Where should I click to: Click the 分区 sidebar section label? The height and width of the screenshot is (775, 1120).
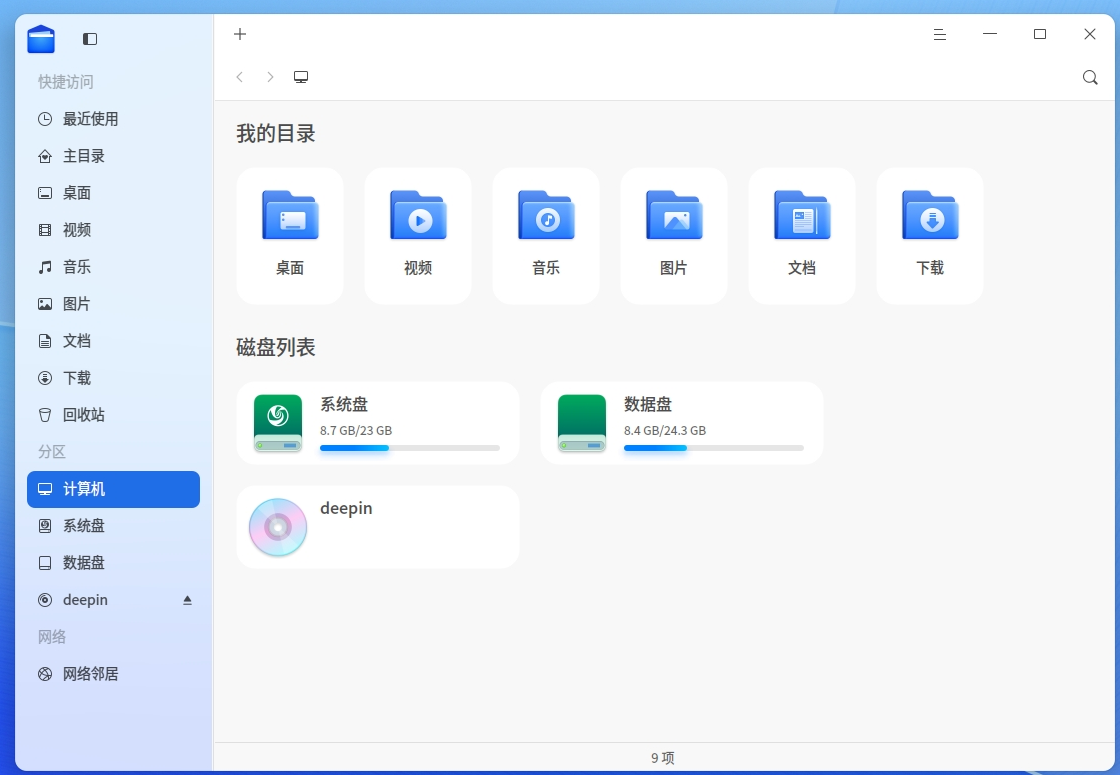51,452
